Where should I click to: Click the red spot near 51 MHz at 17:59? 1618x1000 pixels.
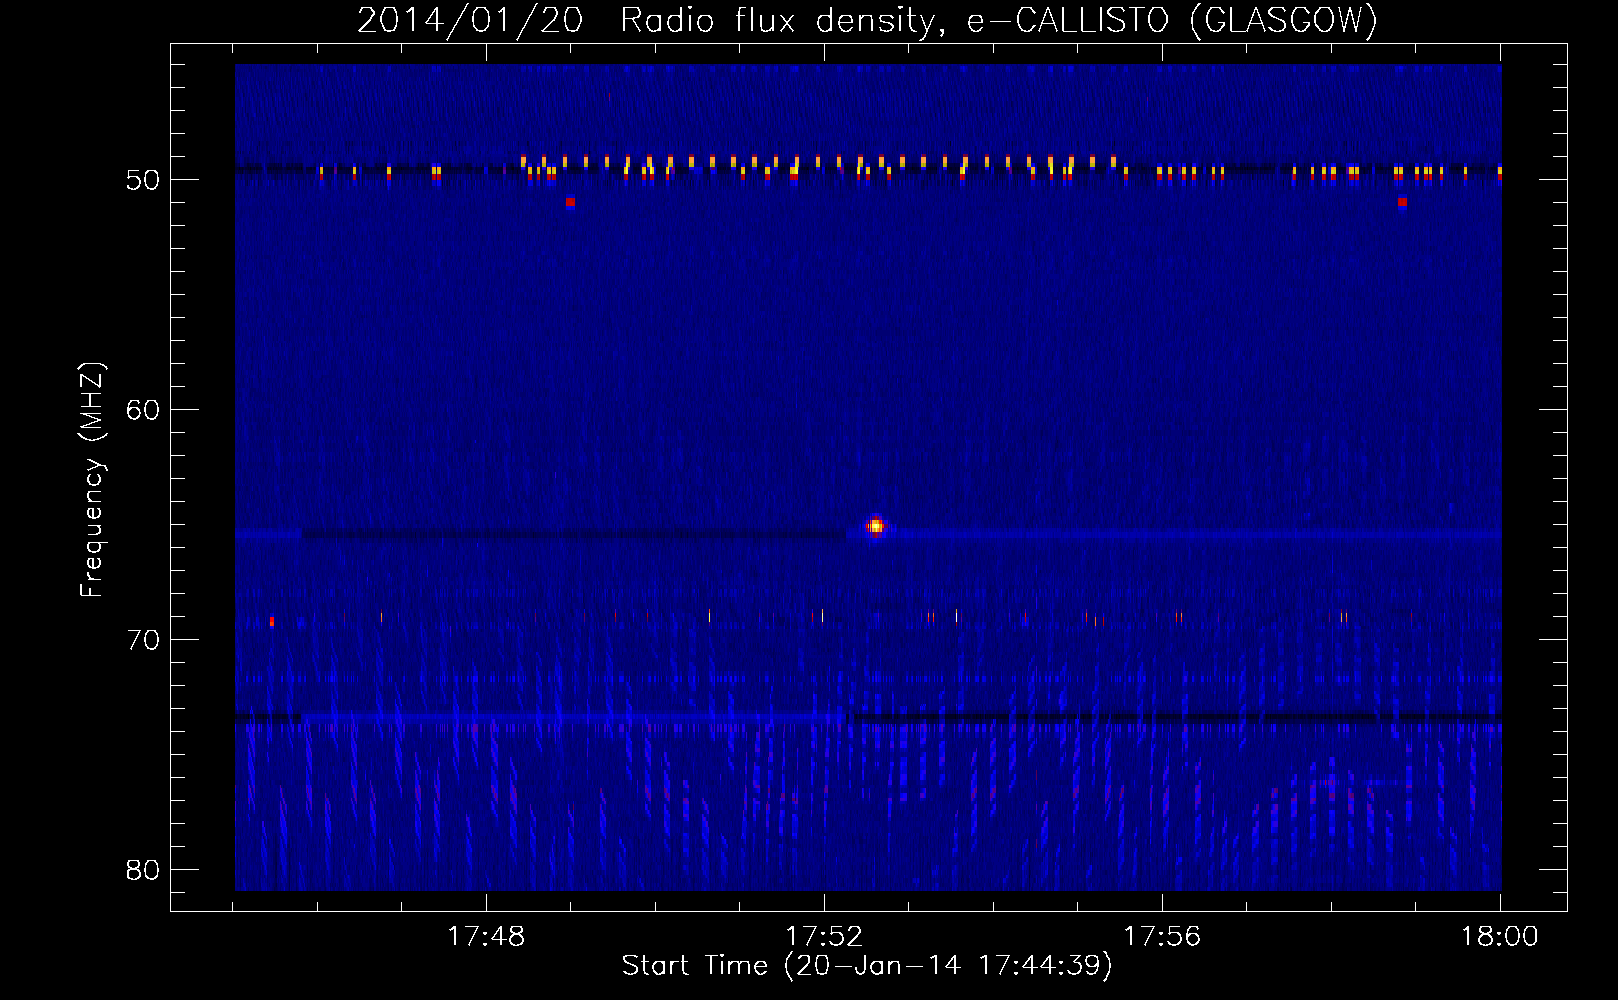coord(1402,202)
